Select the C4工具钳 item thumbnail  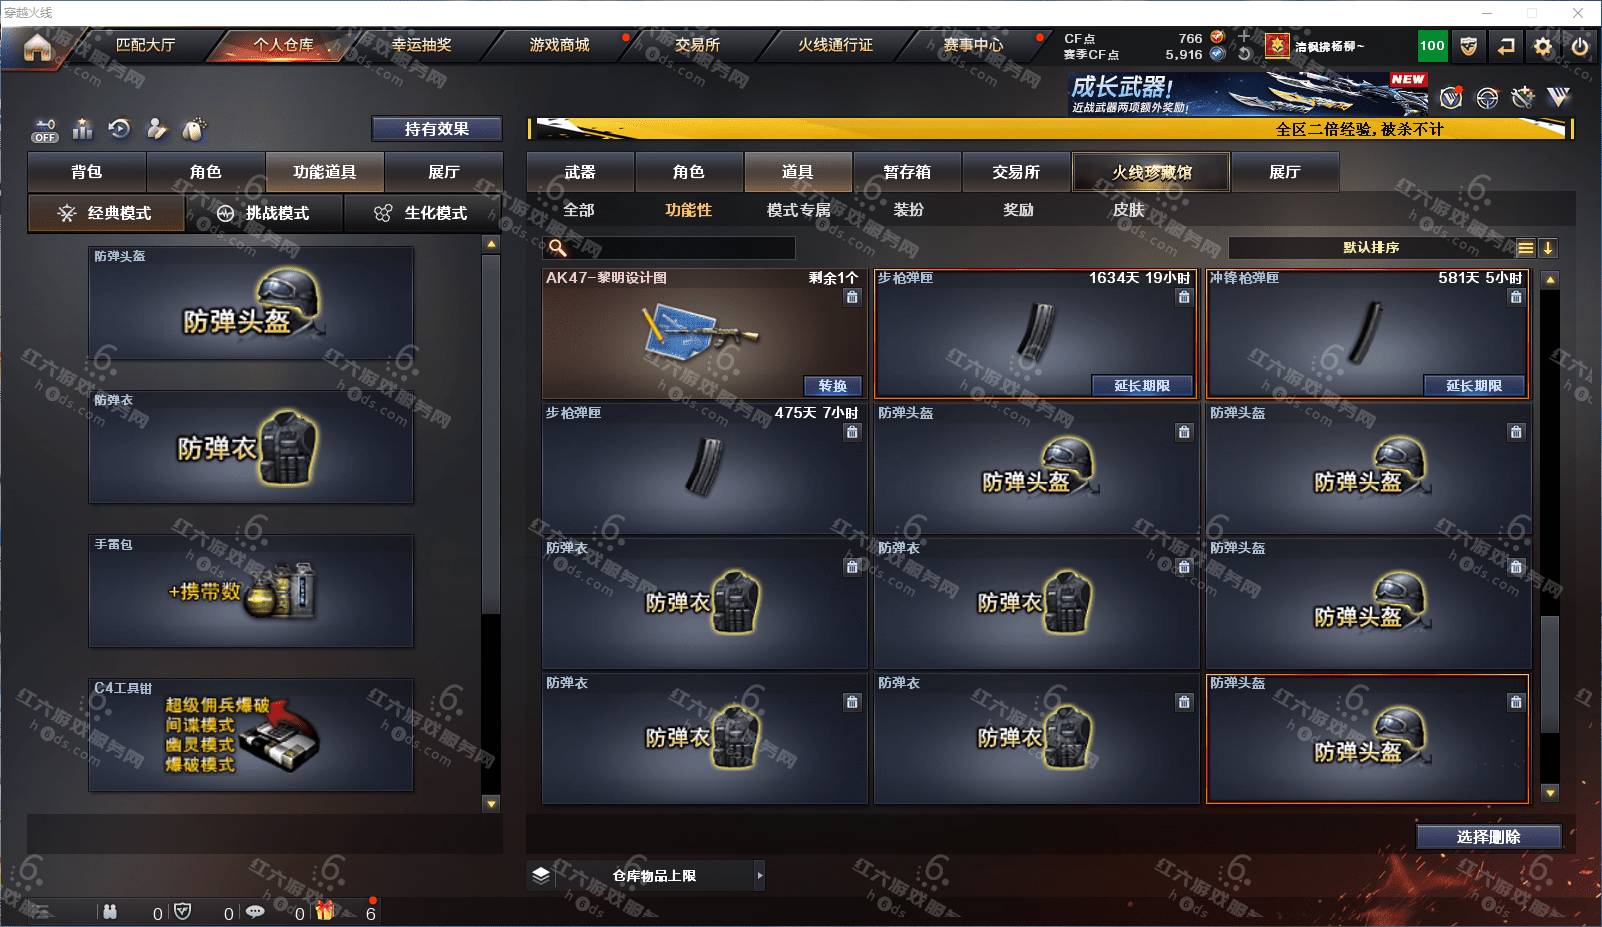click(251, 735)
